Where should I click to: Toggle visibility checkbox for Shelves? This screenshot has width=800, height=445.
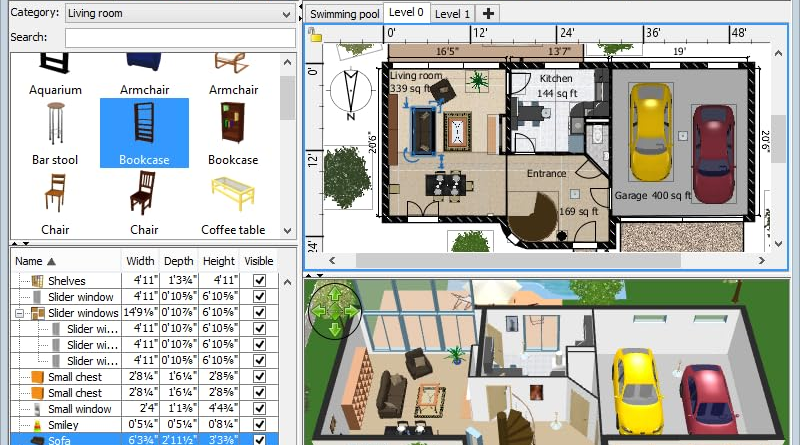[260, 281]
